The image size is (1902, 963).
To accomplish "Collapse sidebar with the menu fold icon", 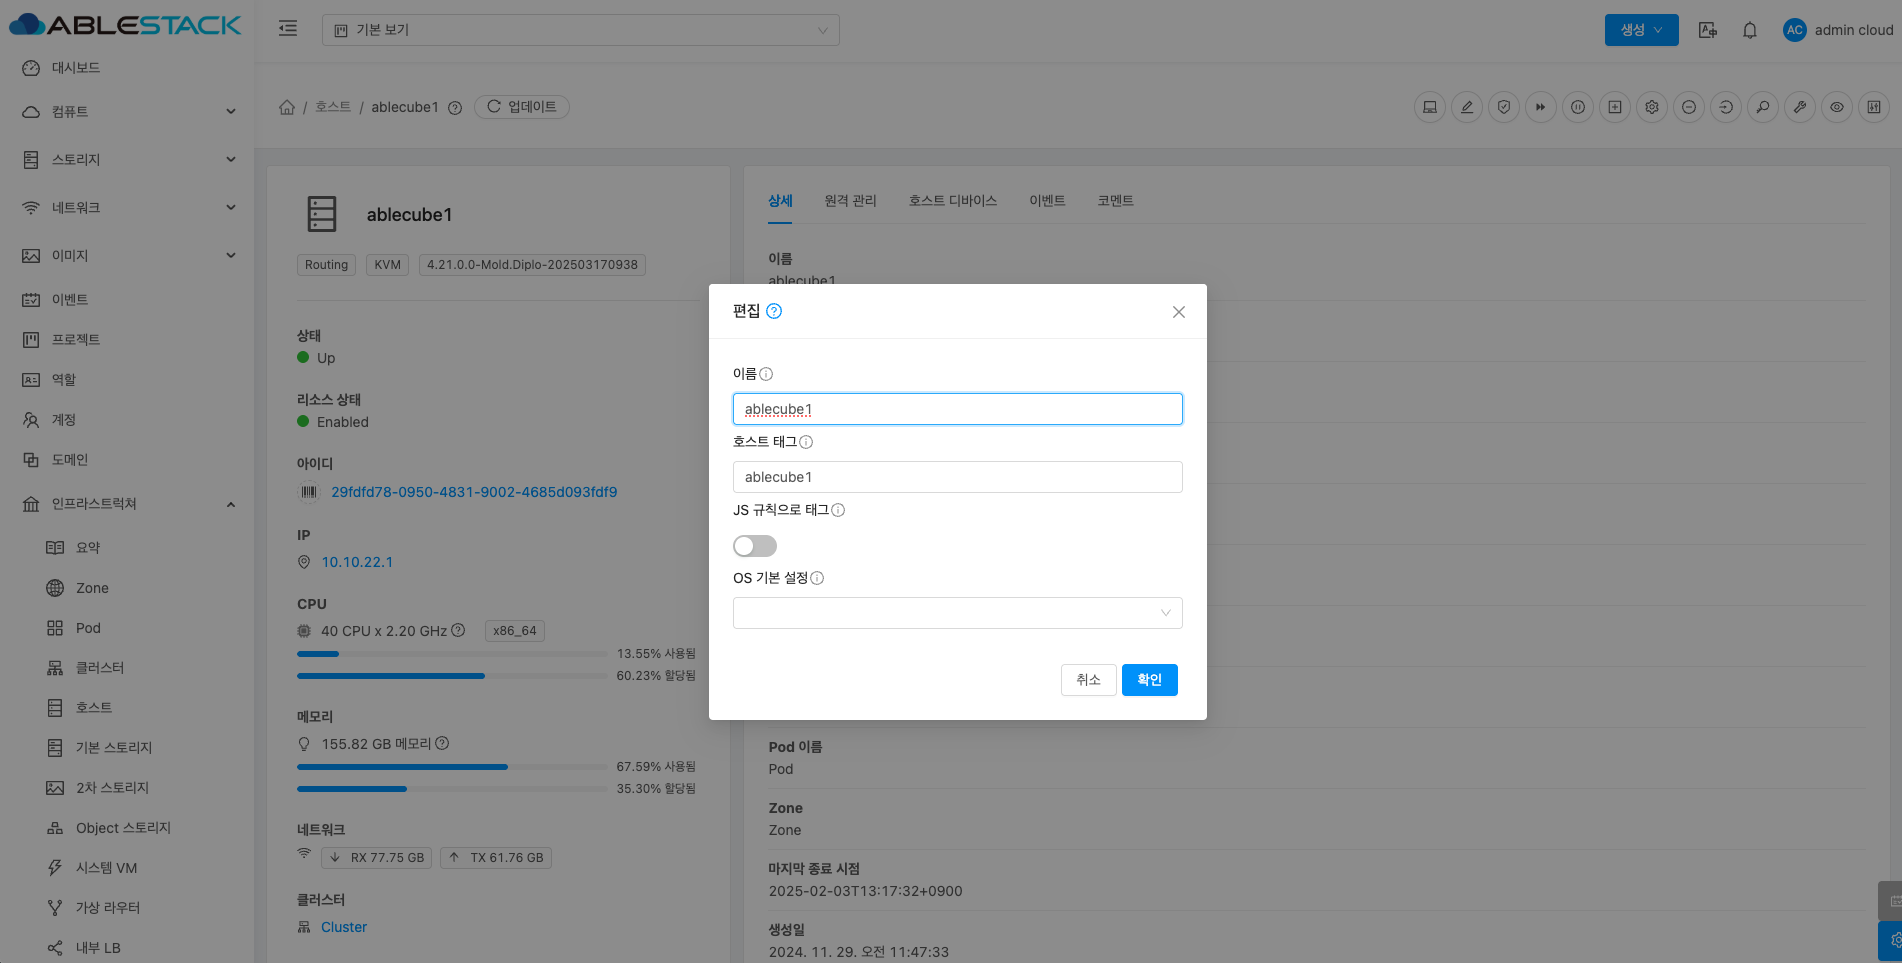I will pos(288,29).
